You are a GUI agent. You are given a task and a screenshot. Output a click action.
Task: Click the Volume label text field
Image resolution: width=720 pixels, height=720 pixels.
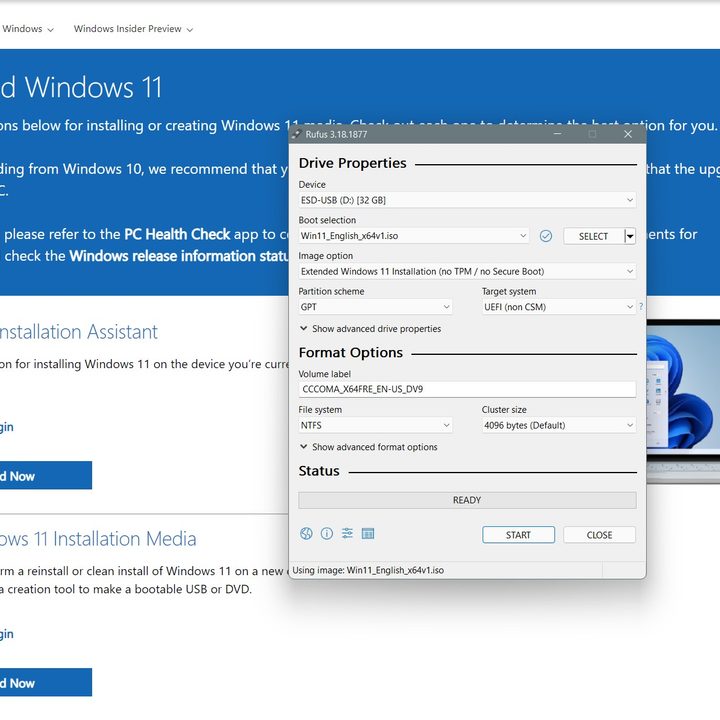467,389
